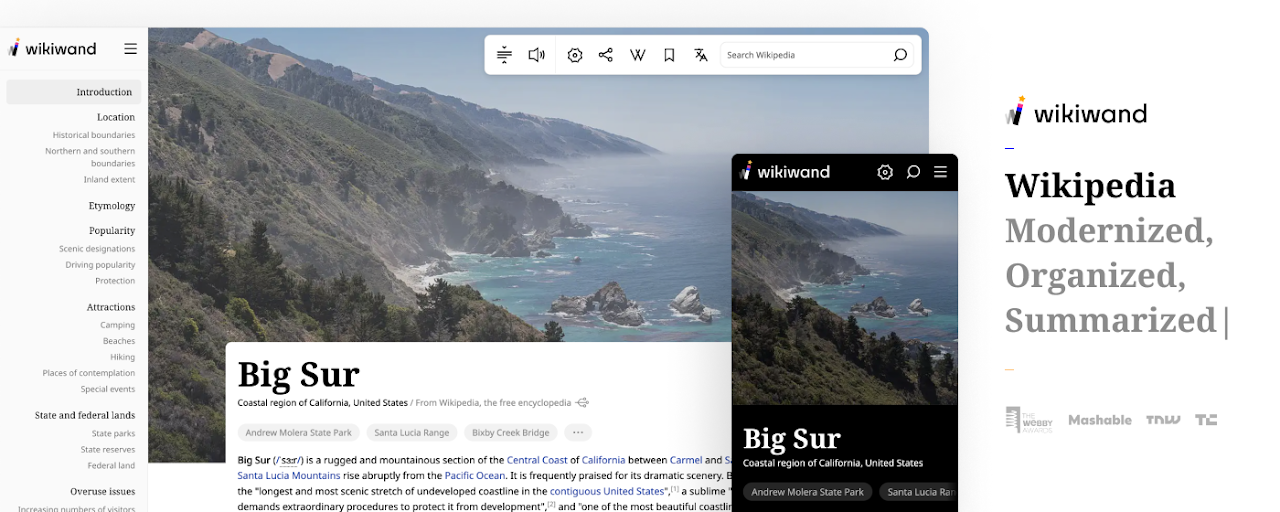Screen dimensions: 1280x512
Task: Open Northern and southern boundaries subsection
Action: point(90,157)
